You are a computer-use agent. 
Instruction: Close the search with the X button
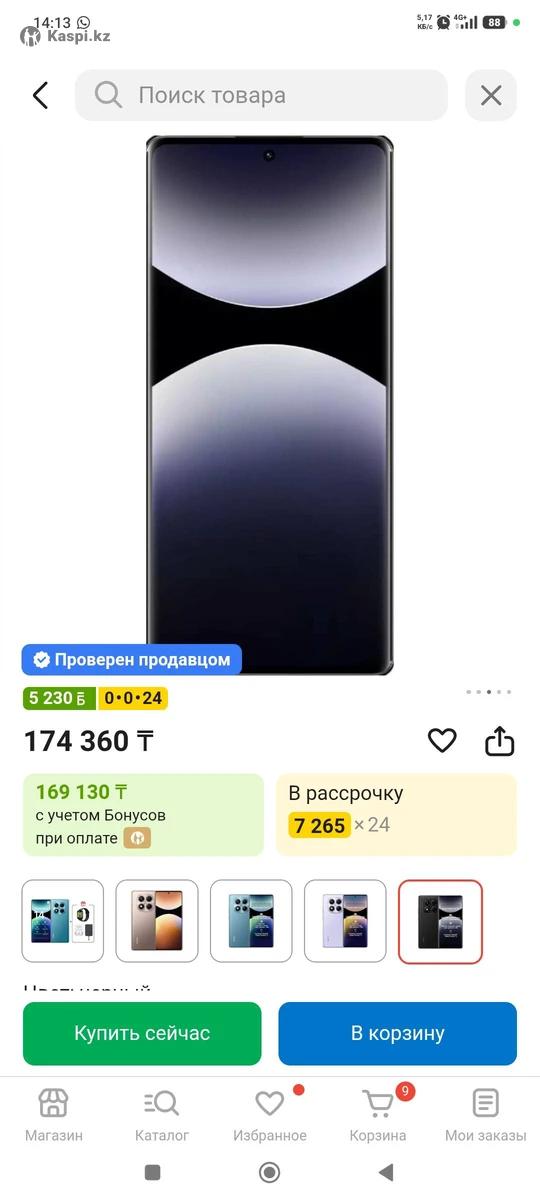pos(491,95)
